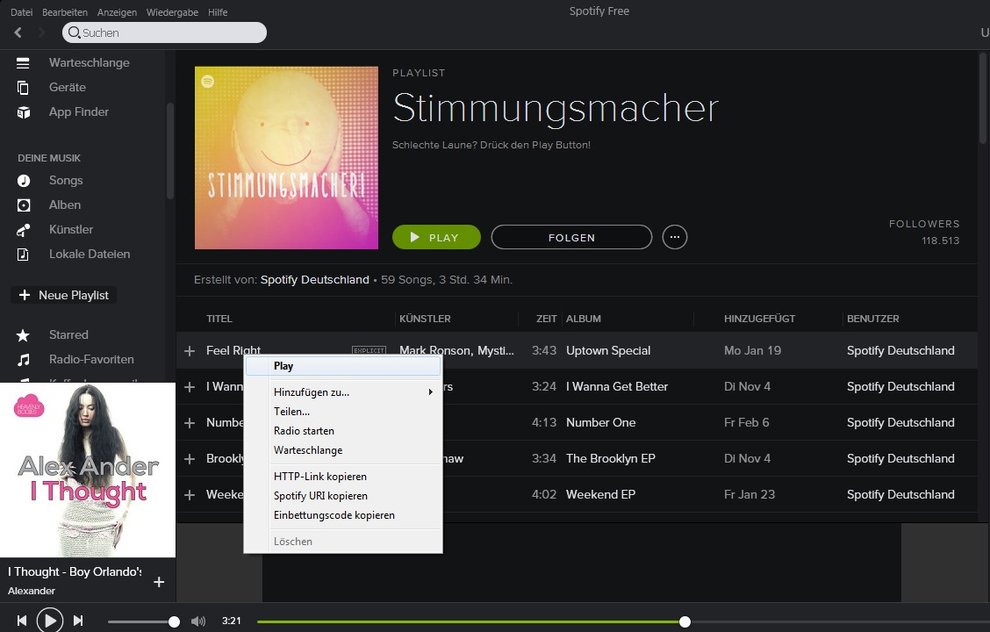Open Radio-Favoriten via the note icon
This screenshot has height=632, width=990.
[23, 360]
